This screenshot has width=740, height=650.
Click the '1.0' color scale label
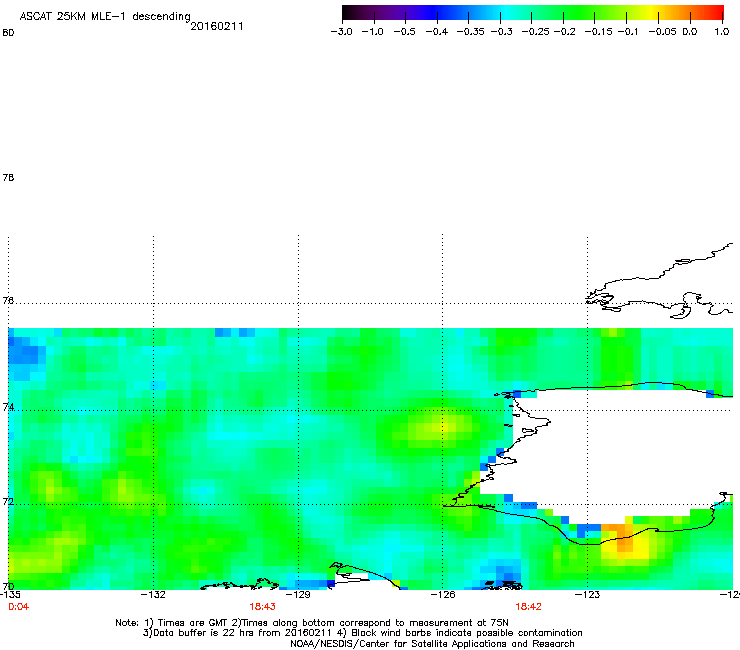click(x=722, y=32)
